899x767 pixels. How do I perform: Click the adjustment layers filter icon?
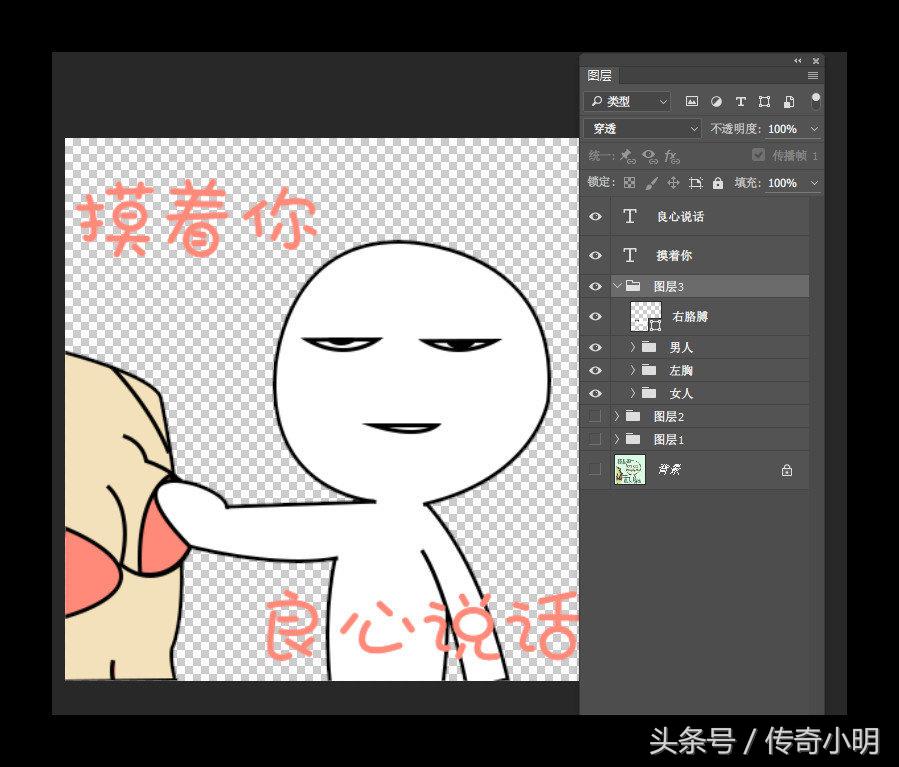[x=716, y=101]
